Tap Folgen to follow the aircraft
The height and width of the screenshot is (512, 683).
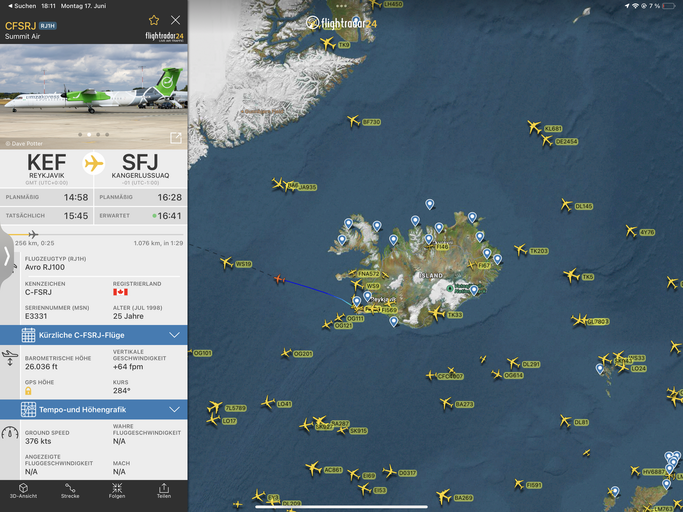tap(117, 491)
